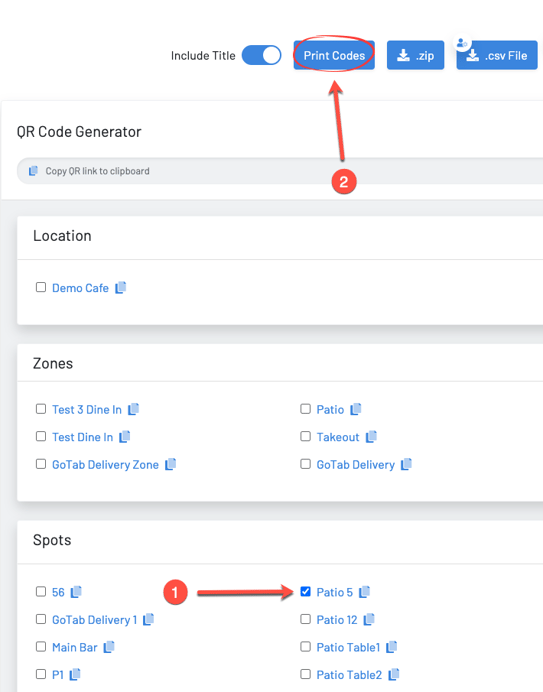Open the GoTab Delivery 1 link
This screenshot has height=692, width=543.
pos(94,620)
